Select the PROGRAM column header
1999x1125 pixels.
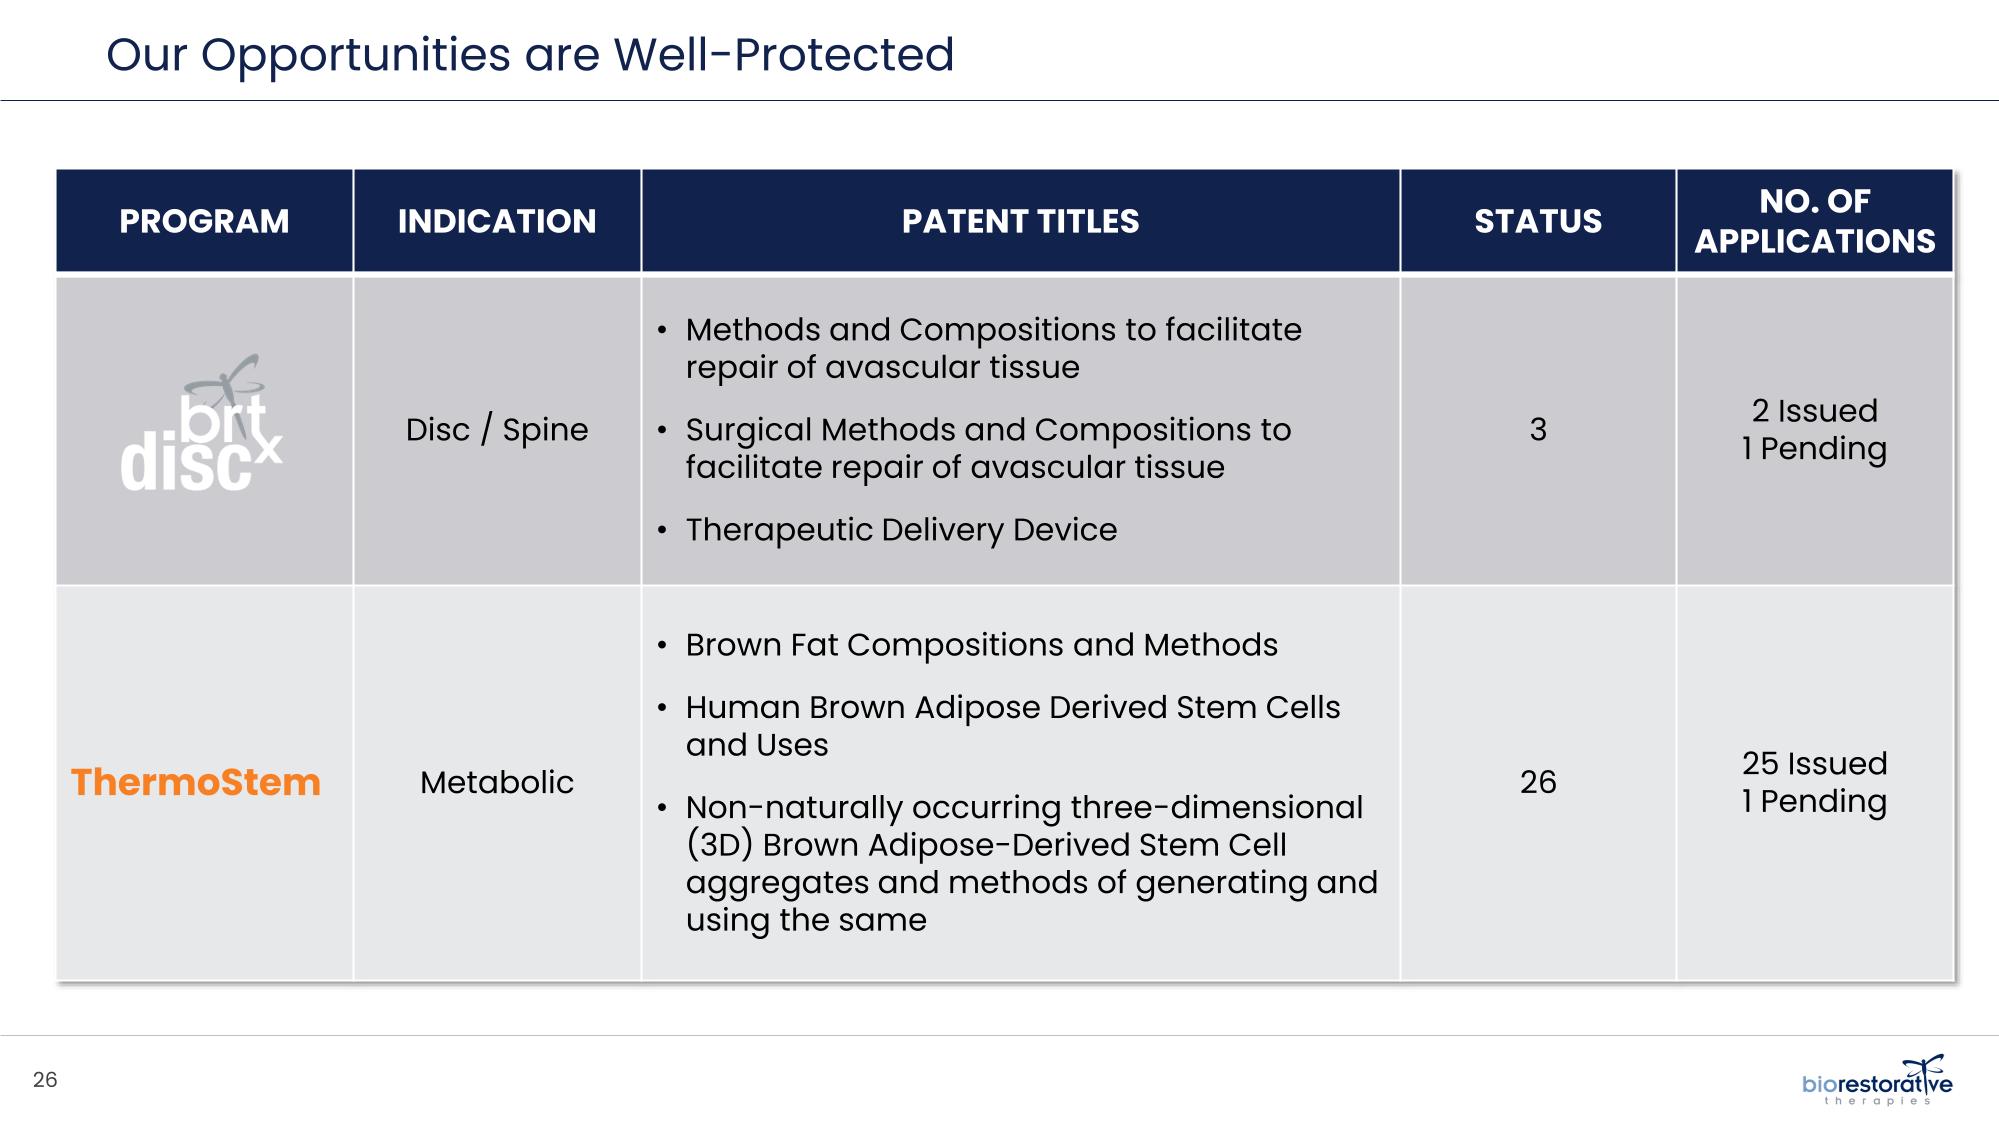(x=204, y=221)
